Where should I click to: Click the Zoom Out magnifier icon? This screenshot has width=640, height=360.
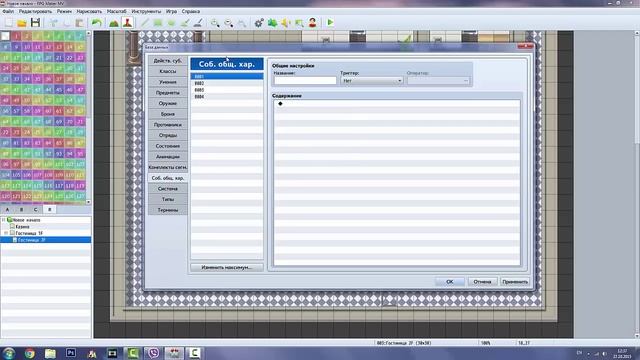point(229,22)
